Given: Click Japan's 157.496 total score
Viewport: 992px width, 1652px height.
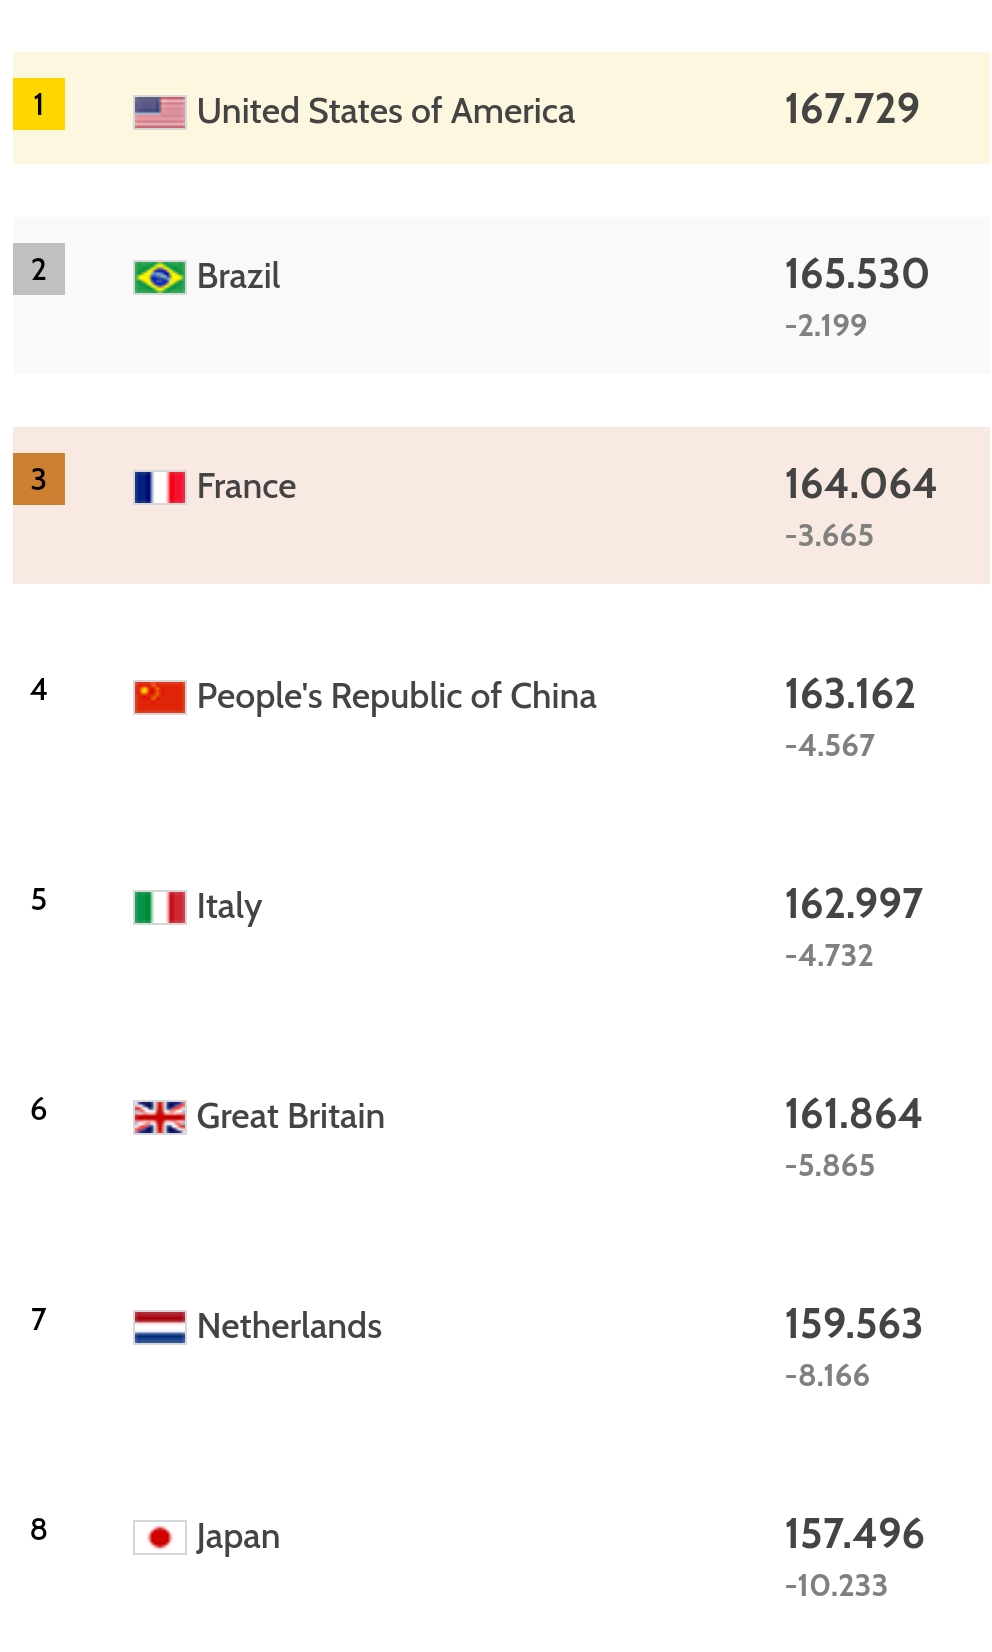Looking at the screenshot, I should point(854,1534).
